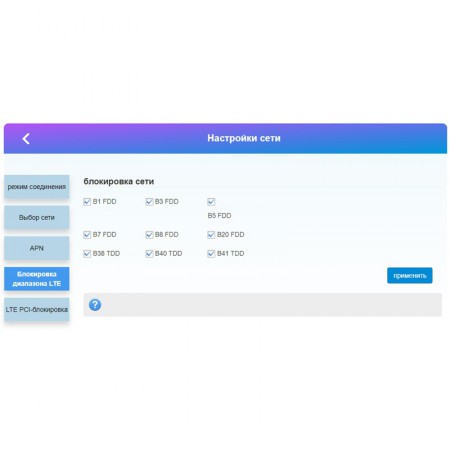Go back using the header arrow icon
This screenshot has height=450, width=450.
(x=26, y=139)
